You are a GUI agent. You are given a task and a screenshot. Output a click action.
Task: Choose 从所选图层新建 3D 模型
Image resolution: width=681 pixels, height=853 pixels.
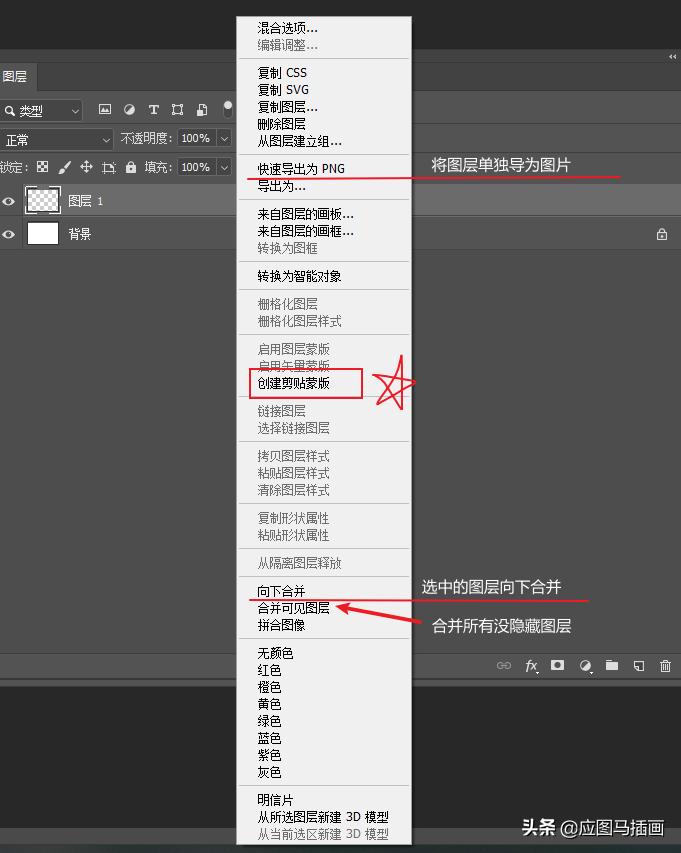click(323, 817)
